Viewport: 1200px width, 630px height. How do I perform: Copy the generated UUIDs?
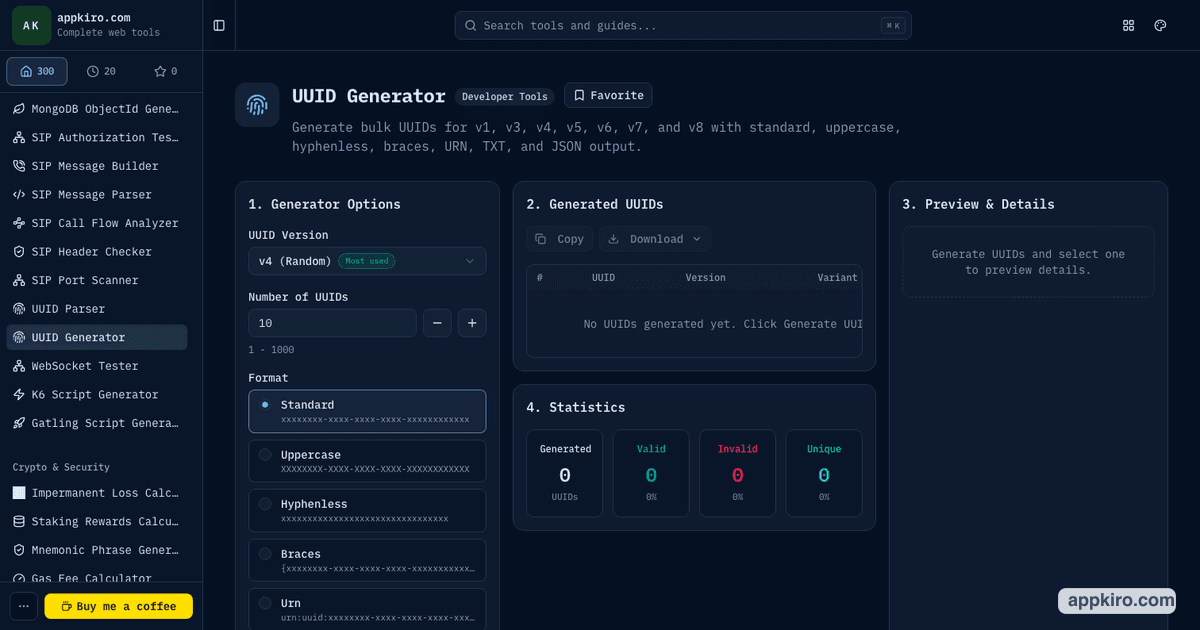(x=560, y=239)
